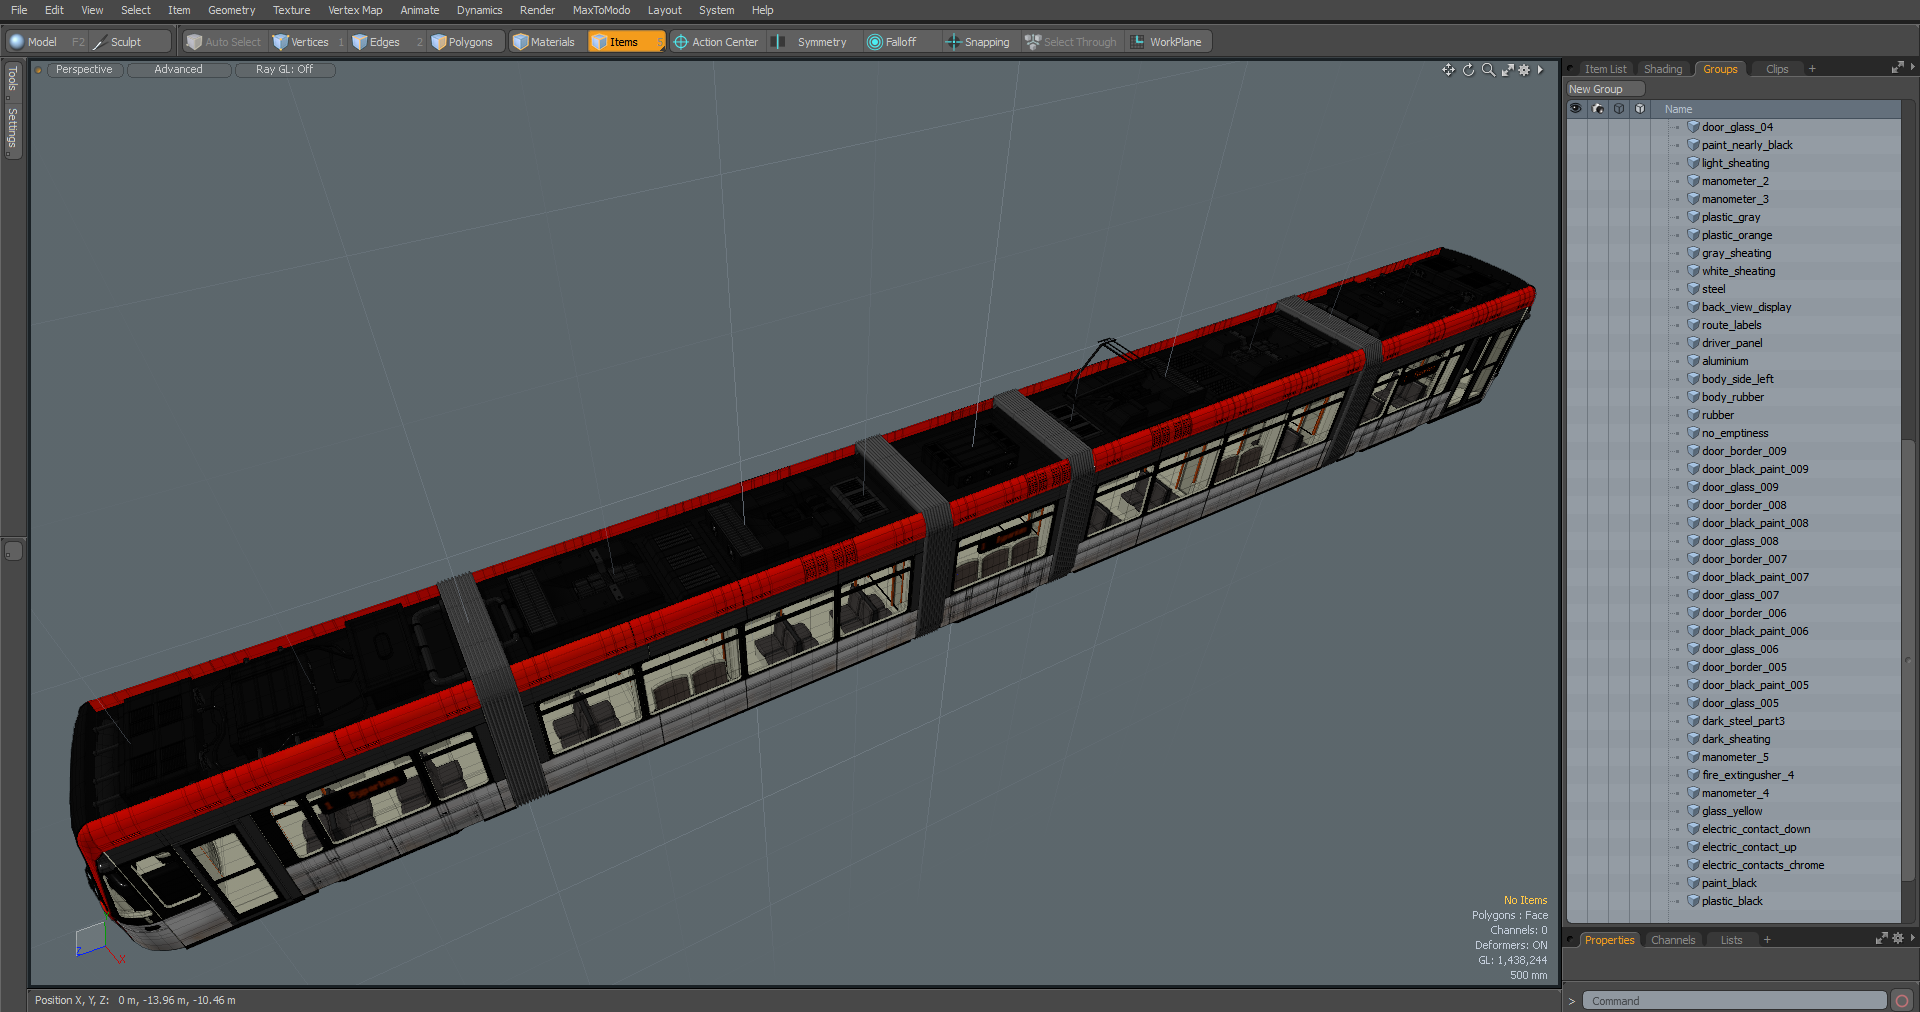Open the Render menu
The width and height of the screenshot is (1920, 1012).
537,10
